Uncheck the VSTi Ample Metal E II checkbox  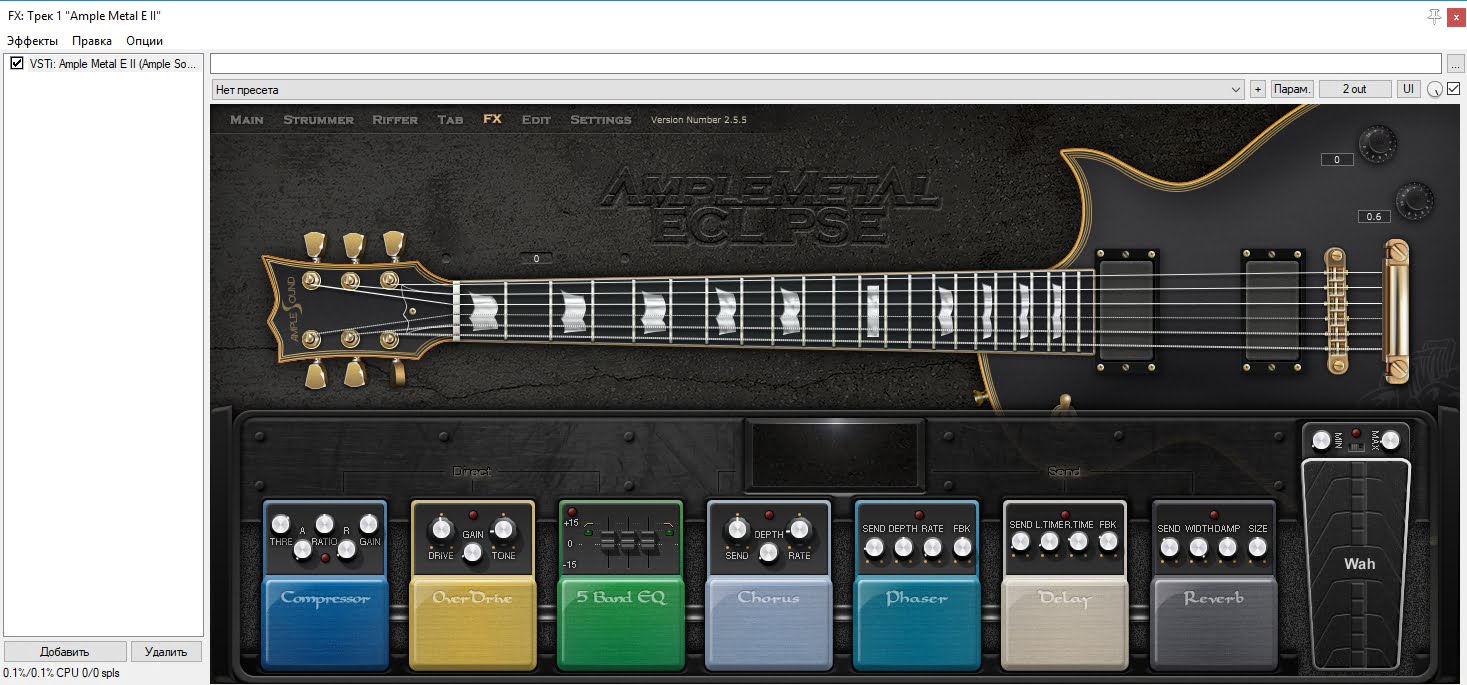pyautogui.click(x=17, y=63)
